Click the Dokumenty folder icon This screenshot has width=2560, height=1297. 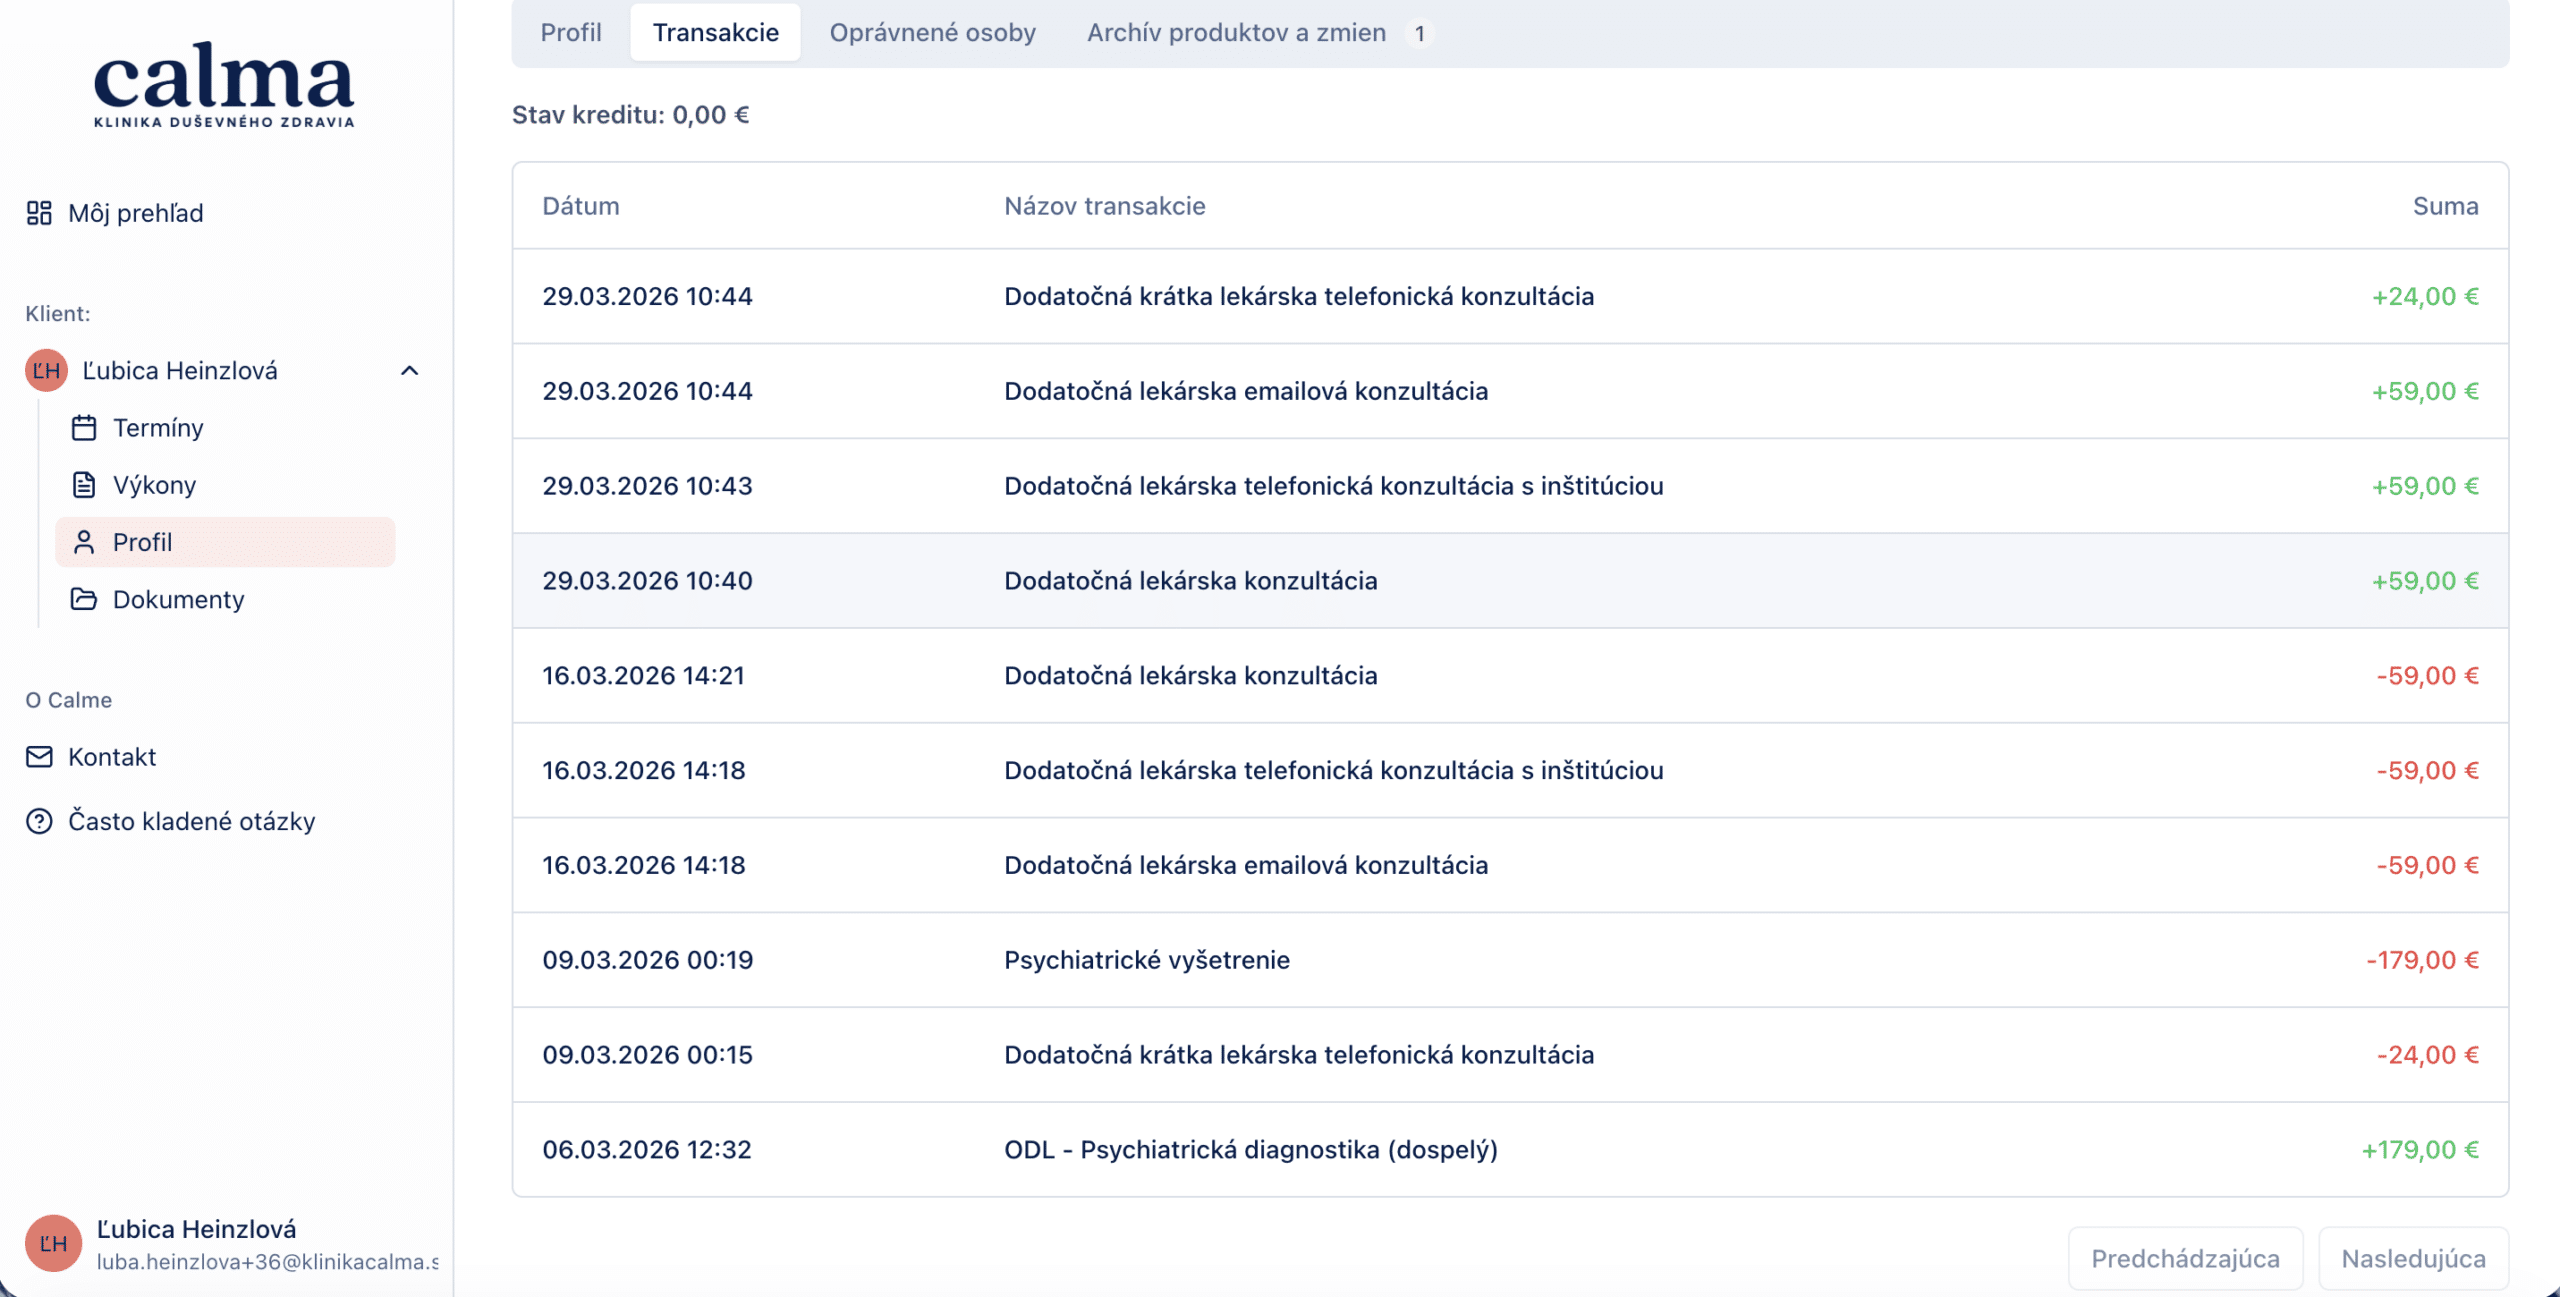coord(84,599)
